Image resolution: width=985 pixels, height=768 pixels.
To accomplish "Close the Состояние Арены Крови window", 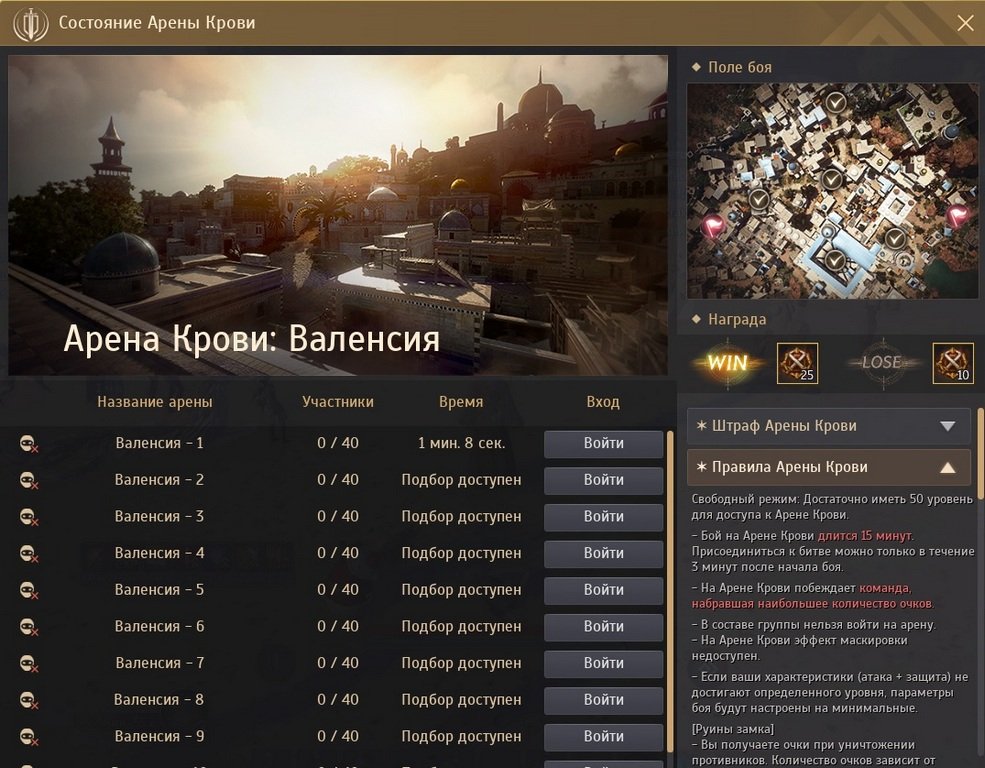I will (965, 23).
